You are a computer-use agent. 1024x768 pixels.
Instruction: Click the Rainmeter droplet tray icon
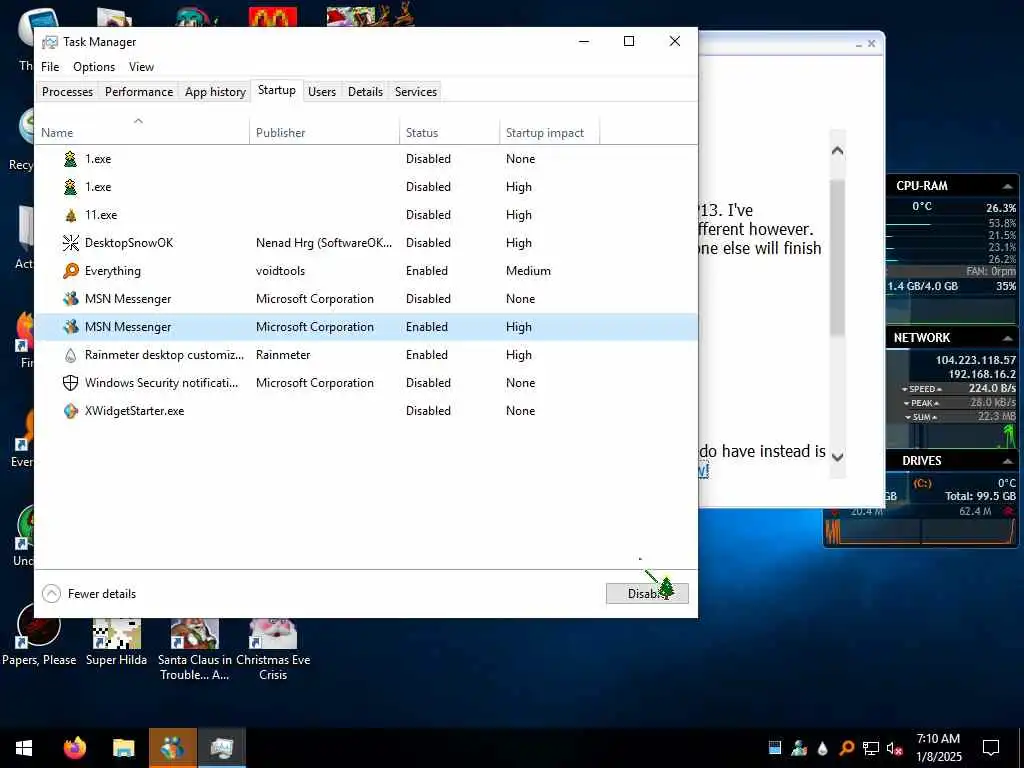coord(822,748)
